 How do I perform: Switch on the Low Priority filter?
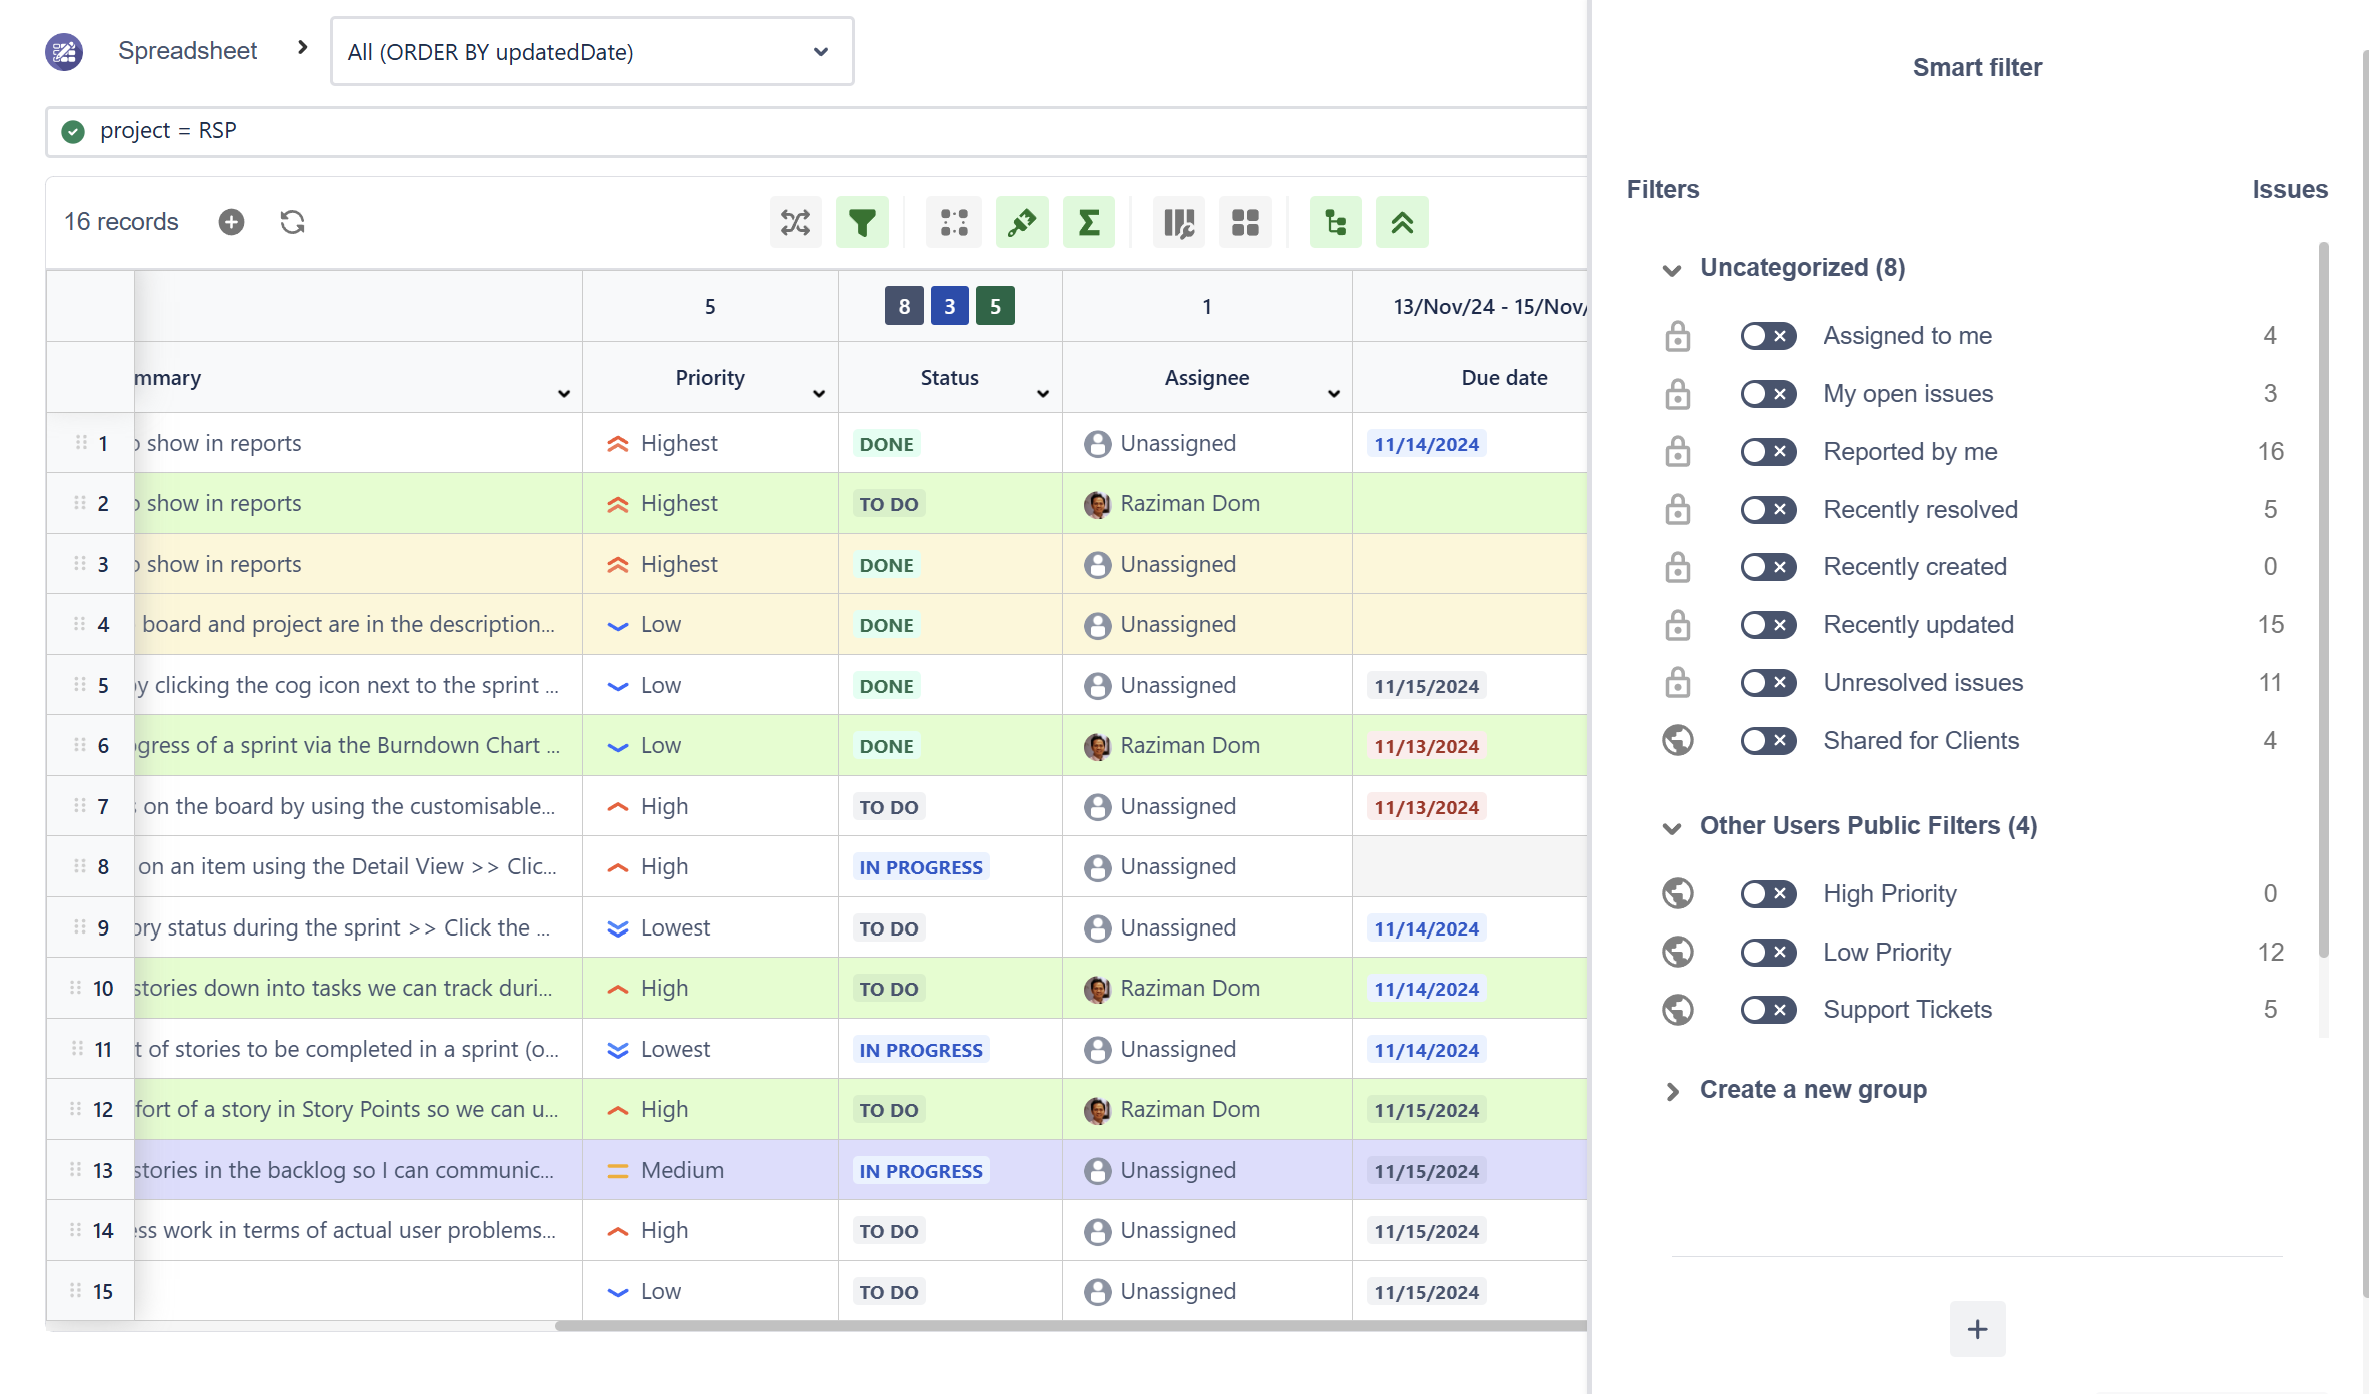pyautogui.click(x=1767, y=952)
